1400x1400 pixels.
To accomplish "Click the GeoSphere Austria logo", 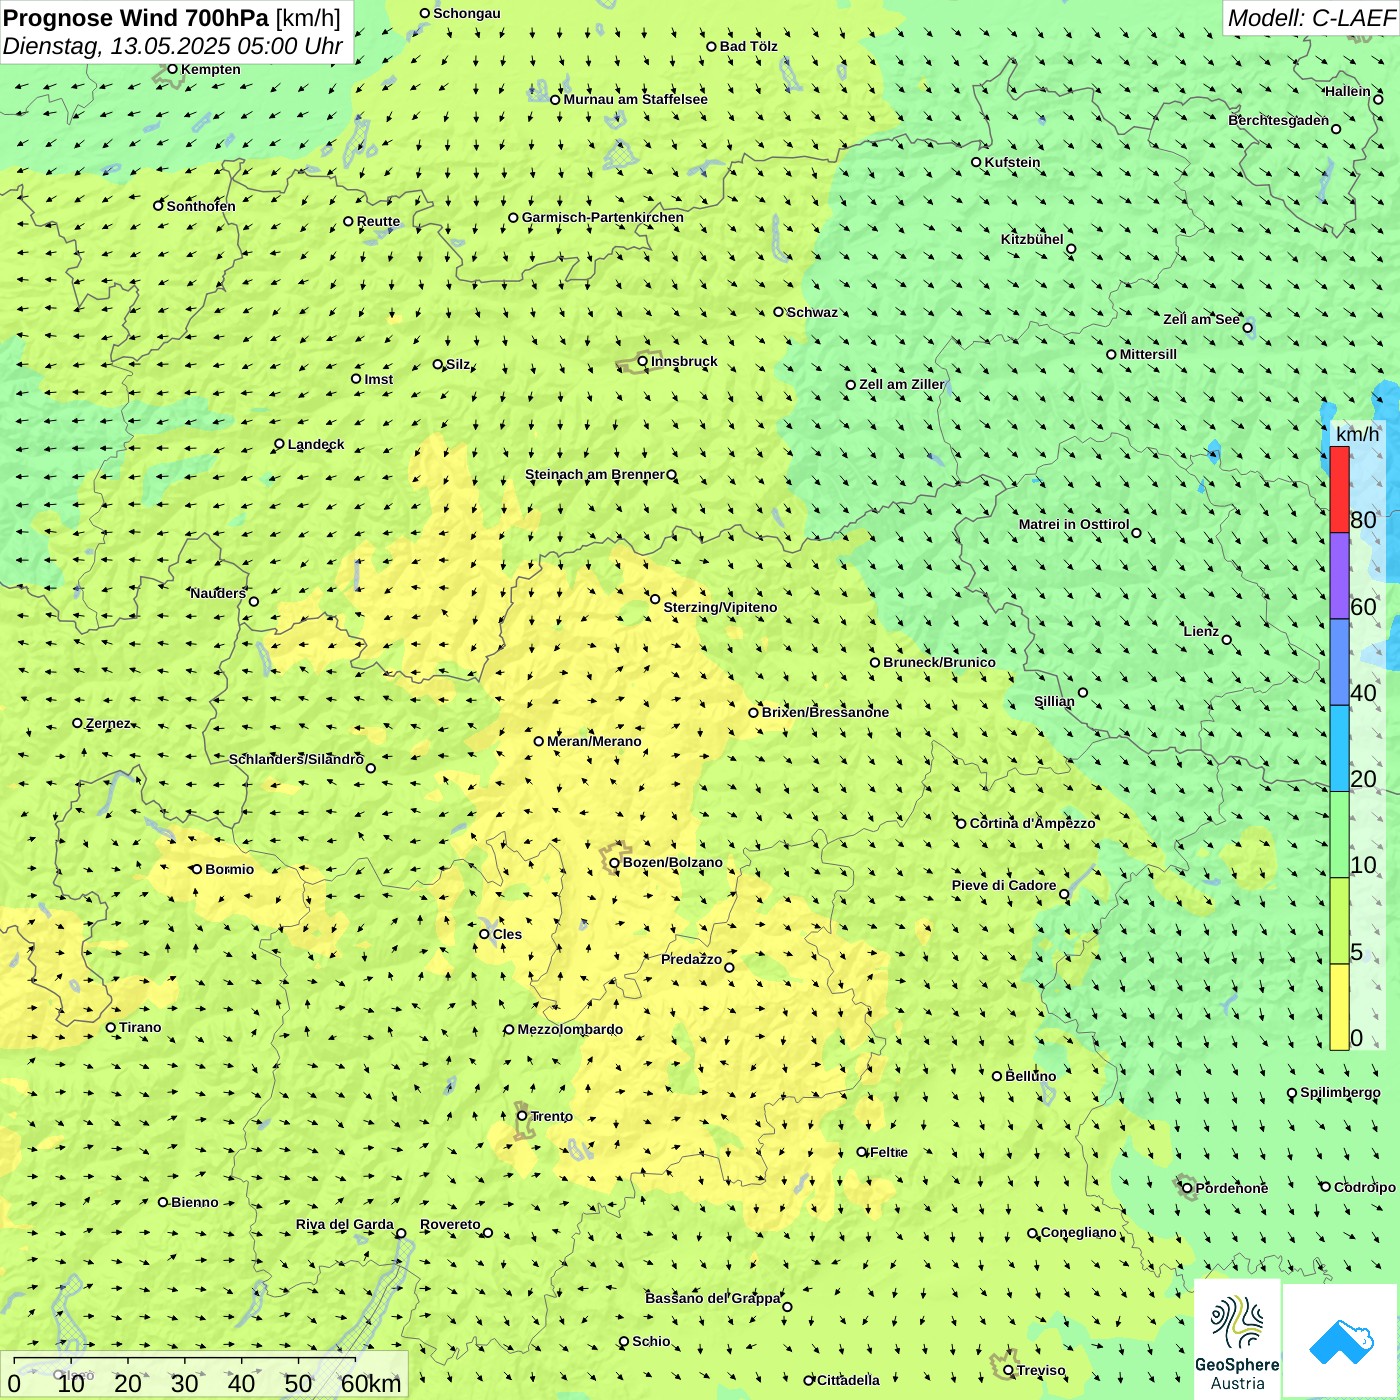I will 1237,1340.
